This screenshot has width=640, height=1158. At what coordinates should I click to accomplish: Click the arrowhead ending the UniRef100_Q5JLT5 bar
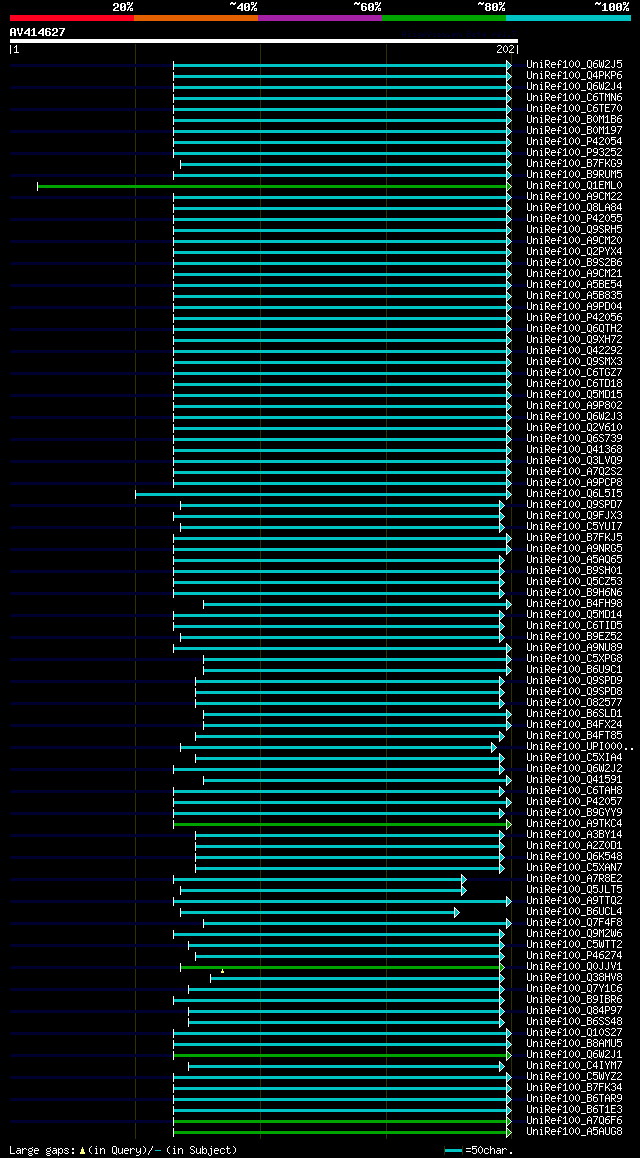(x=464, y=890)
